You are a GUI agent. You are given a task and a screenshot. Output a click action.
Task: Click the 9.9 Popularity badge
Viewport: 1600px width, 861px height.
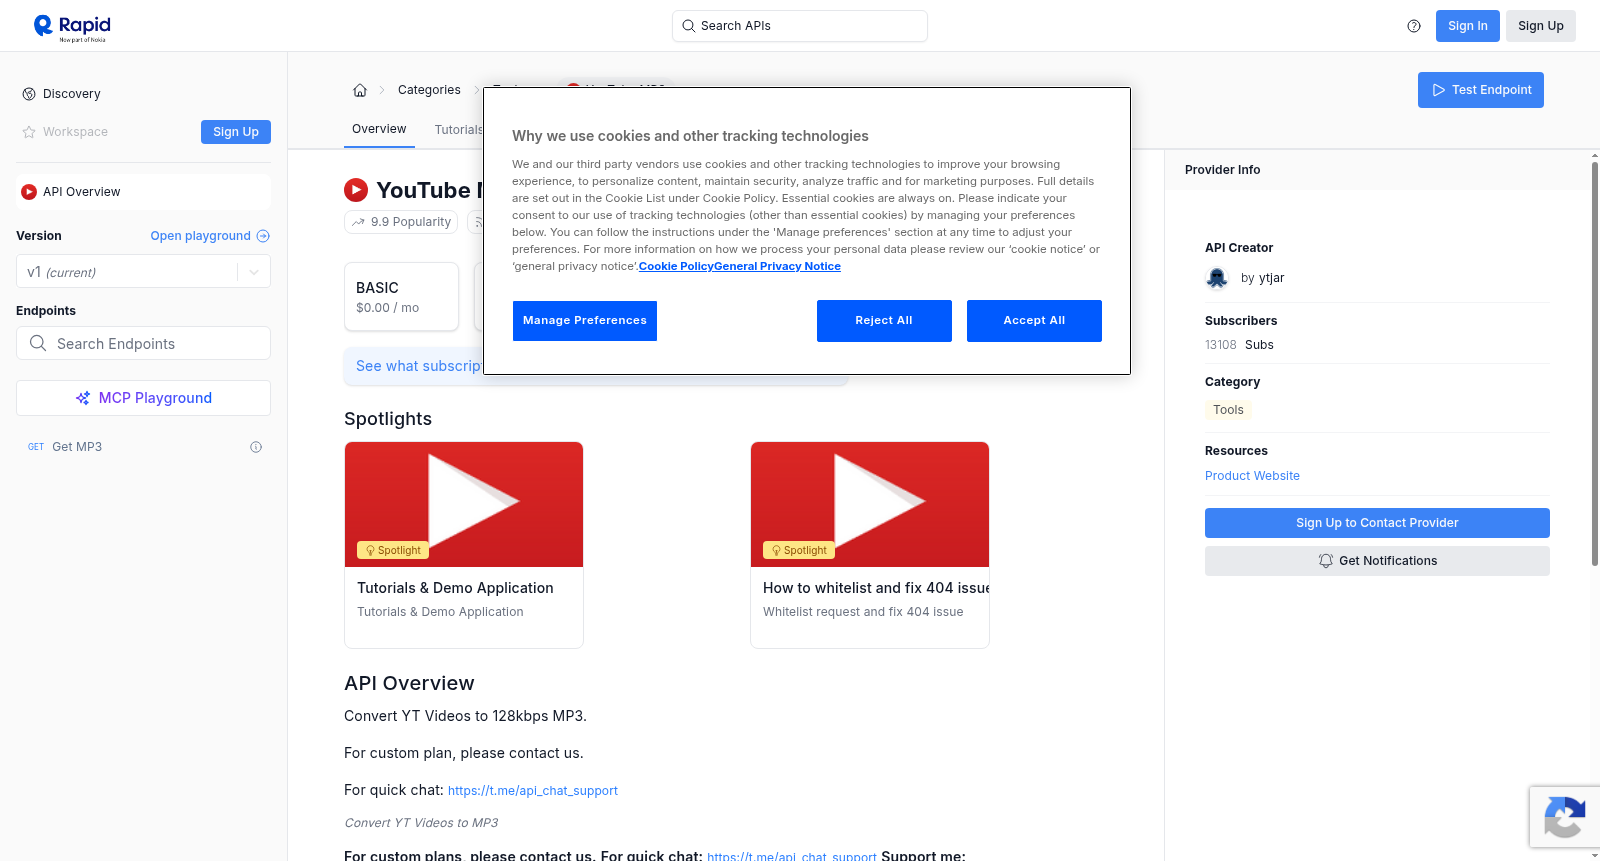[401, 222]
